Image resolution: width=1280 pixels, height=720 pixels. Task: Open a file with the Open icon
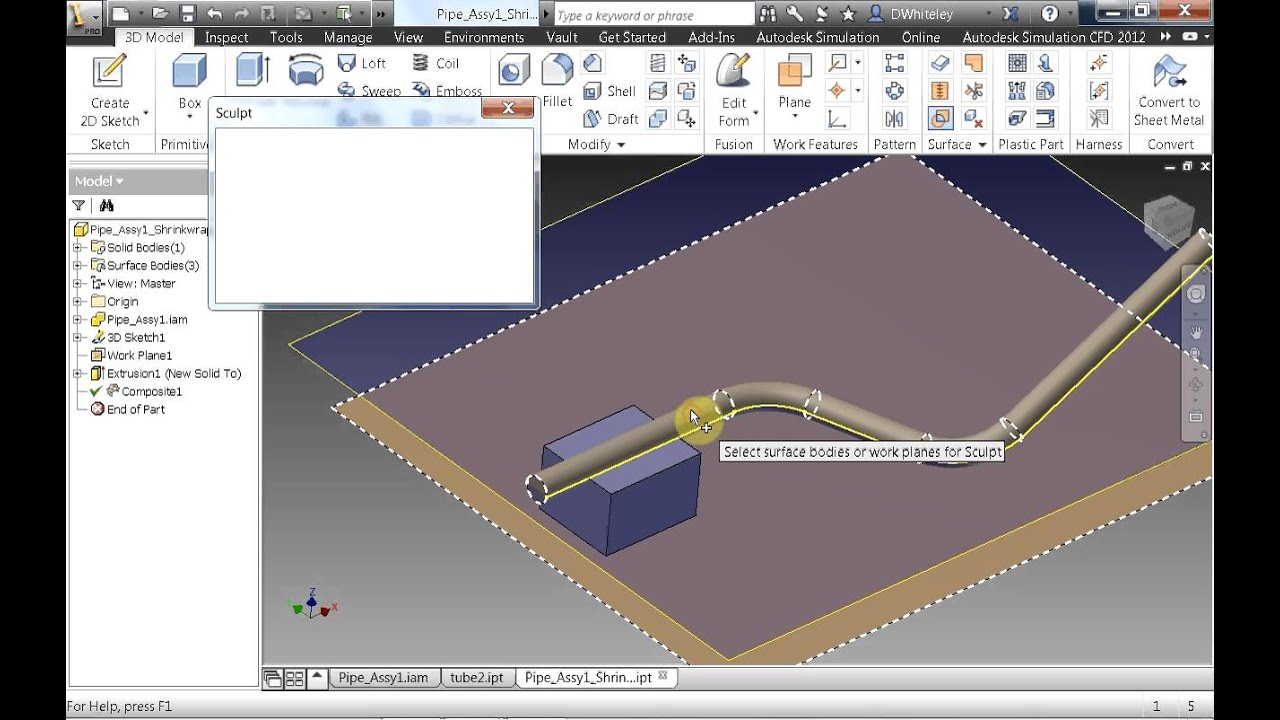click(160, 14)
